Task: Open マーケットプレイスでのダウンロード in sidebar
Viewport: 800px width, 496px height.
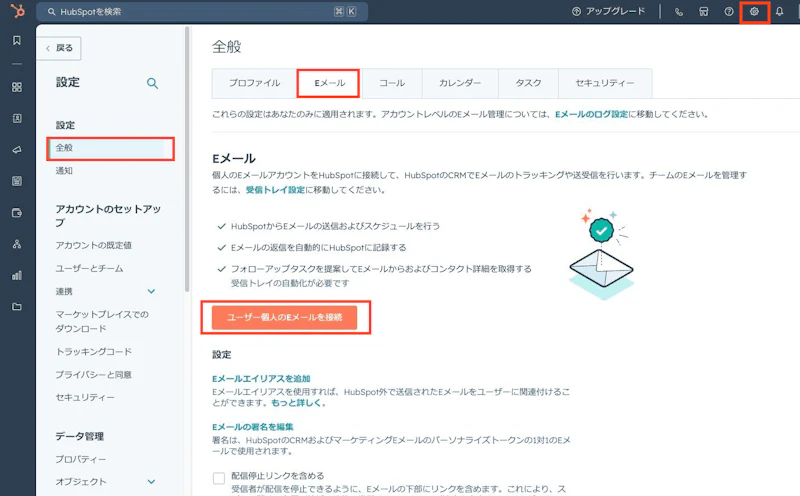Action: (x=102, y=321)
